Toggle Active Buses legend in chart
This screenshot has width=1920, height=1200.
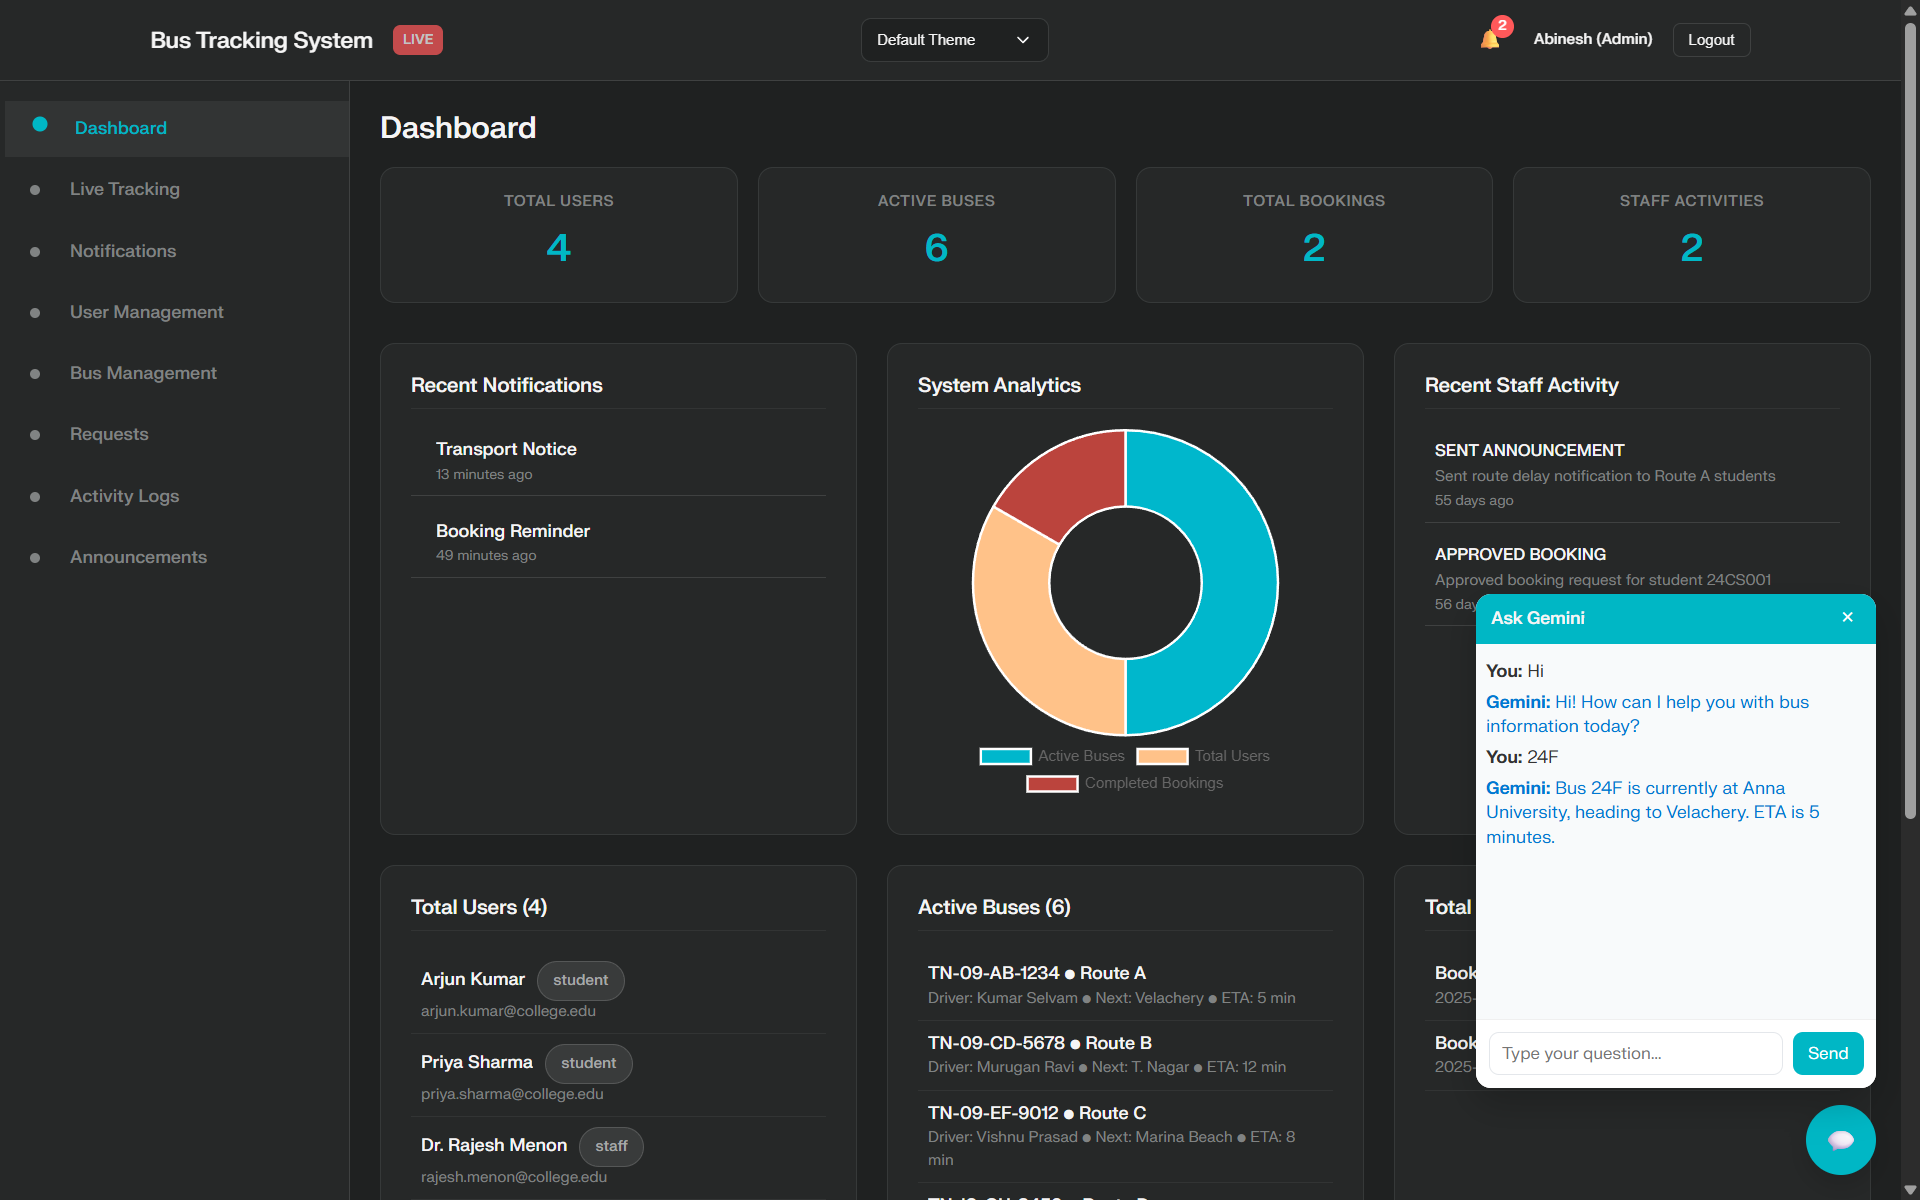[x=1052, y=756]
